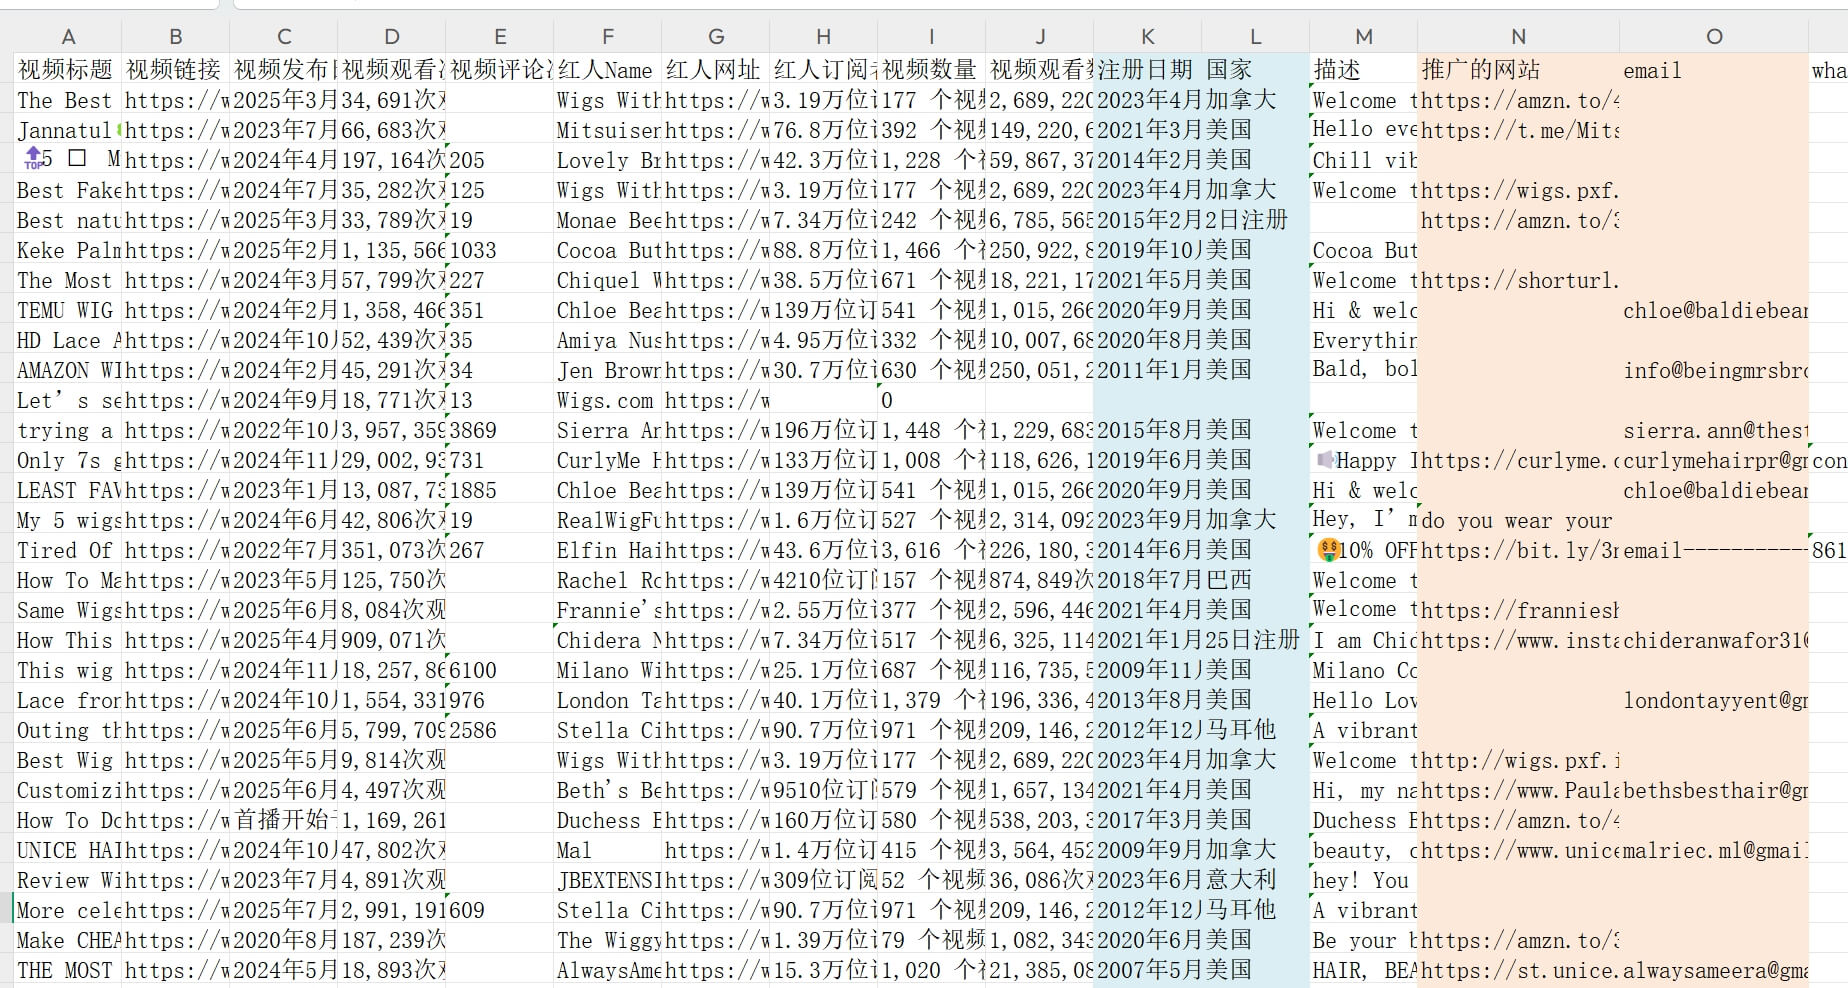Click the 红人Name header cell

pos(608,69)
